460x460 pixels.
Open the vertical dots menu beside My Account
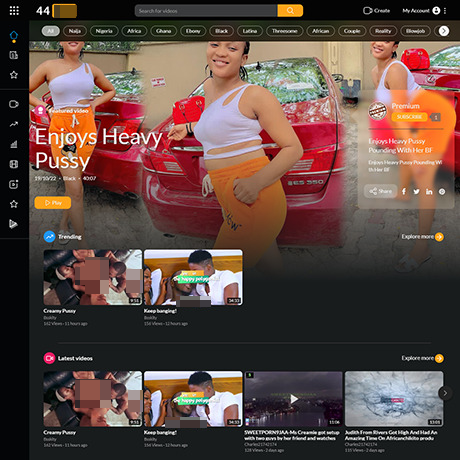[445, 11]
